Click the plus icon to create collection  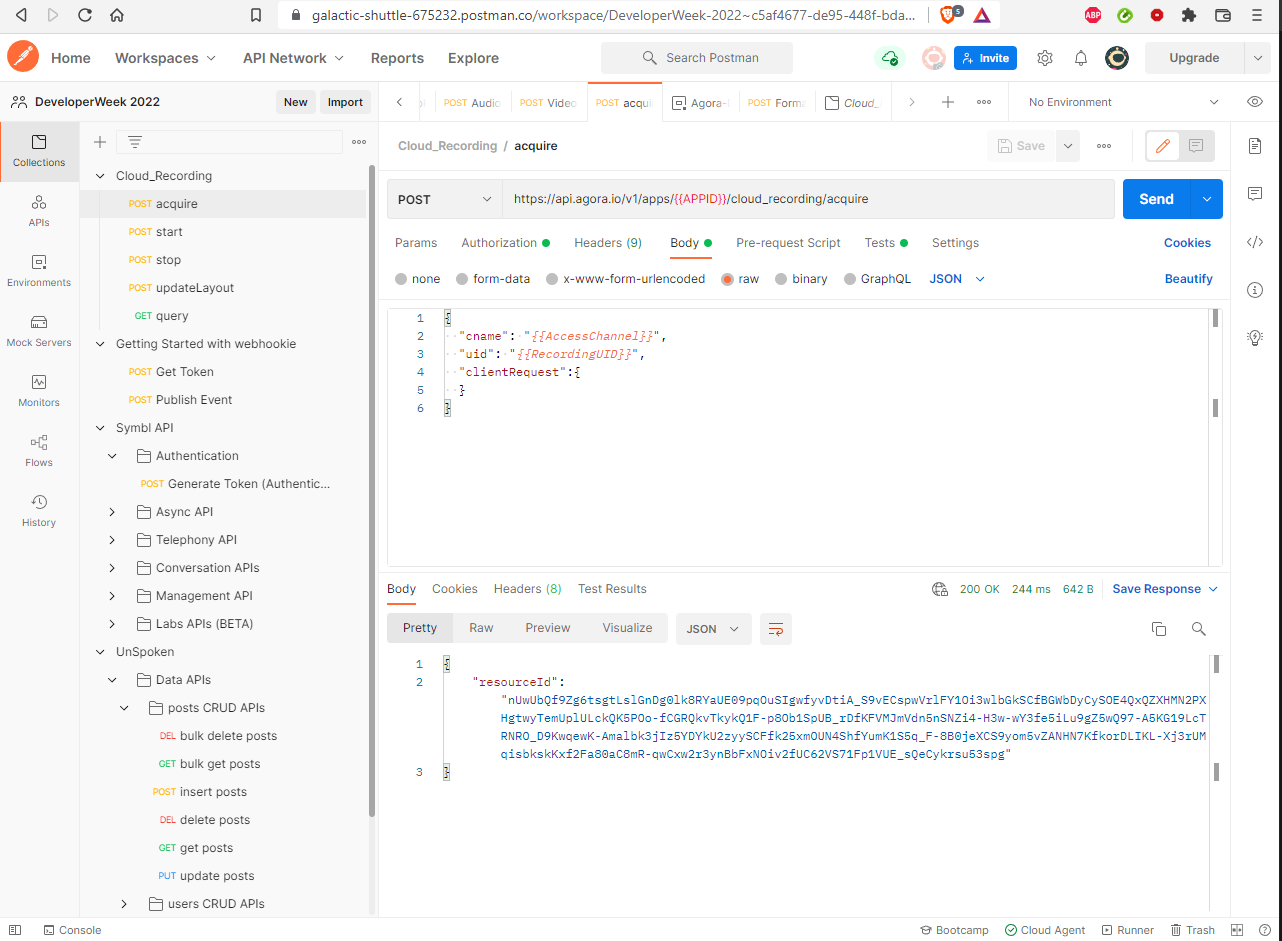pos(100,142)
